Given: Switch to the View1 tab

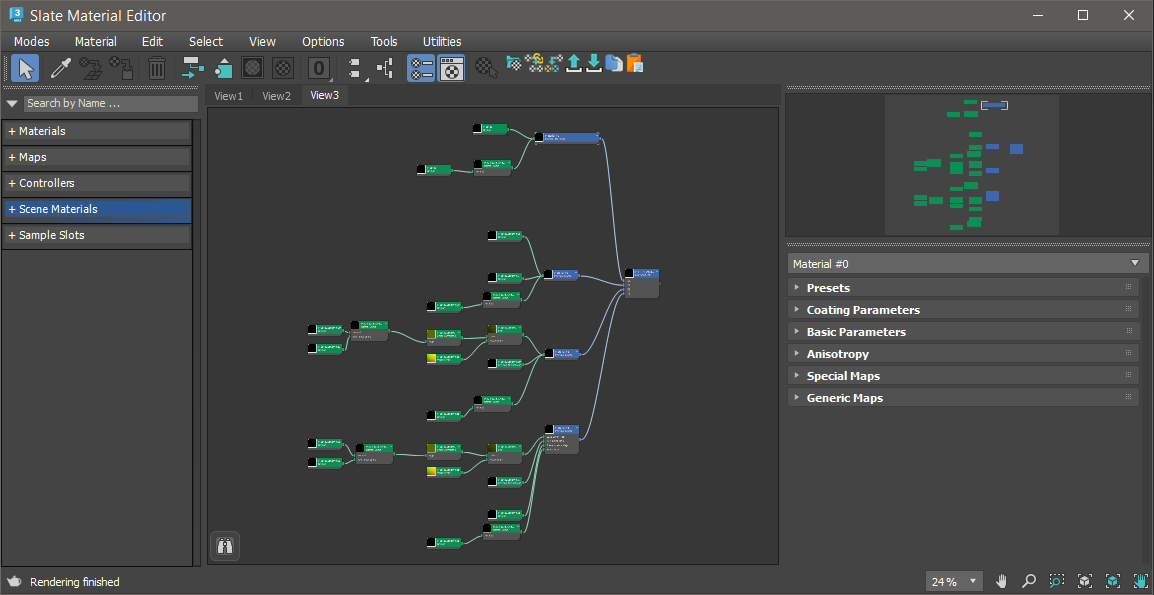Looking at the screenshot, I should pos(228,96).
